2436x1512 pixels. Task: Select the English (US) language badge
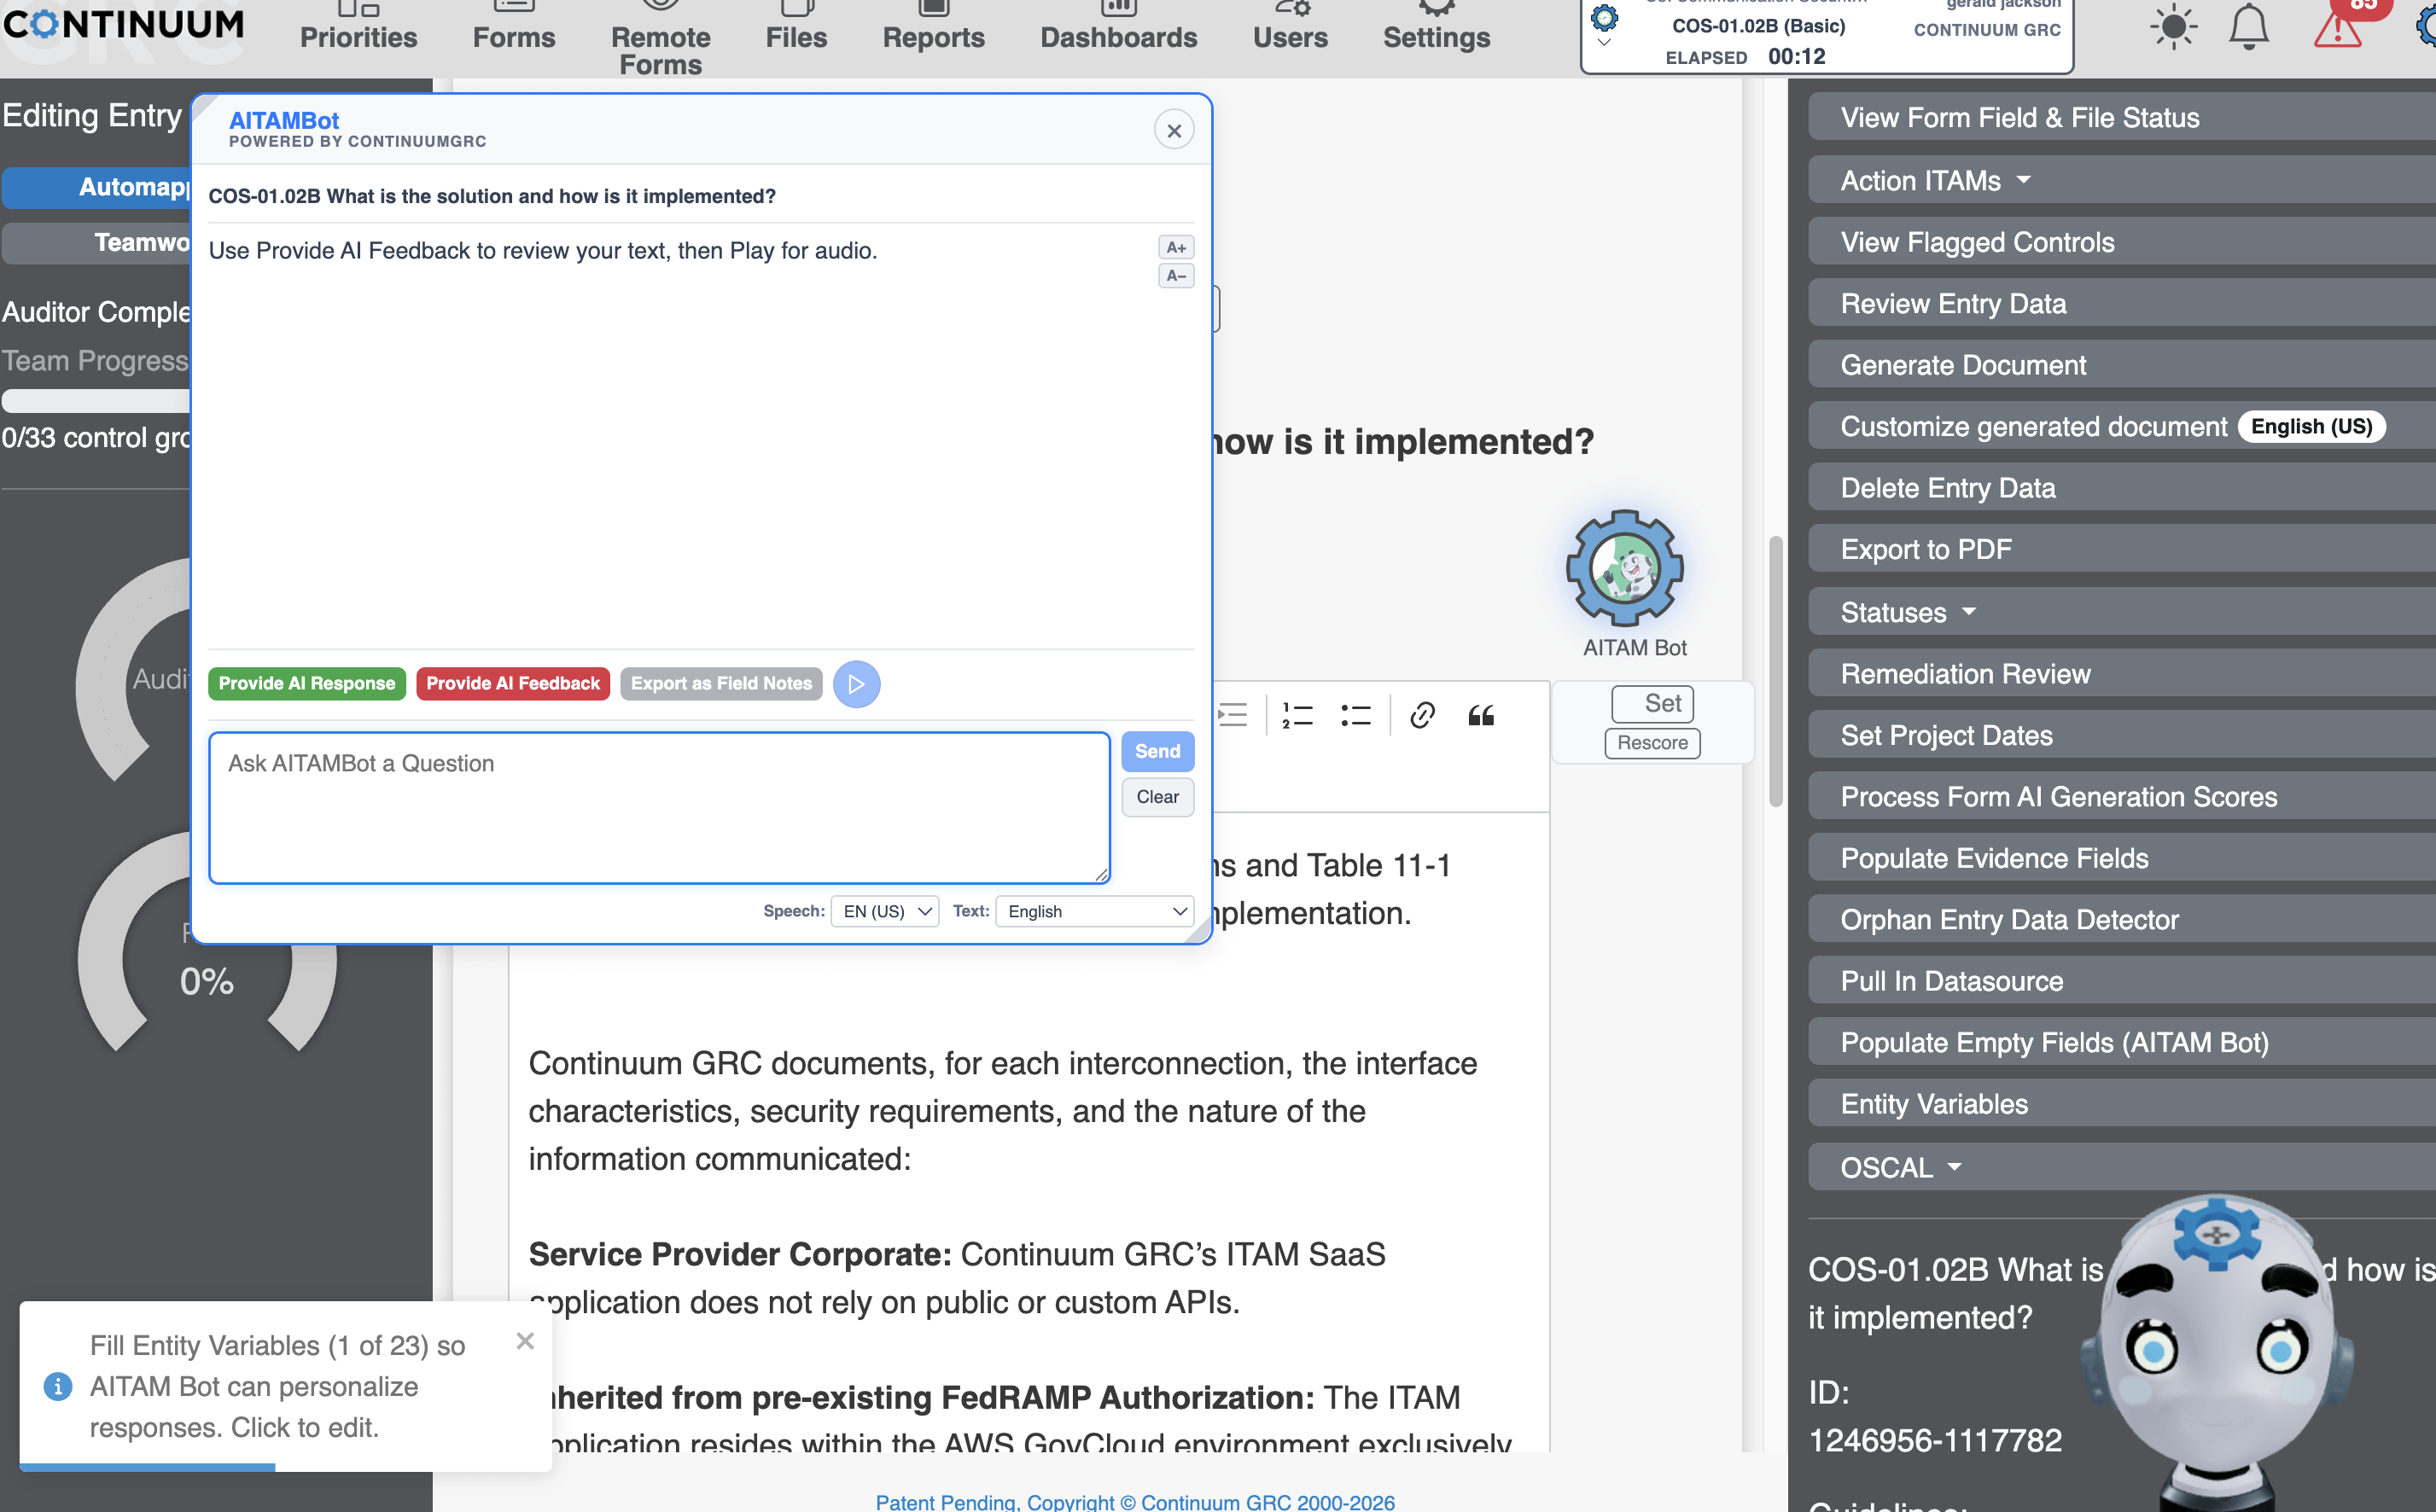2311,426
